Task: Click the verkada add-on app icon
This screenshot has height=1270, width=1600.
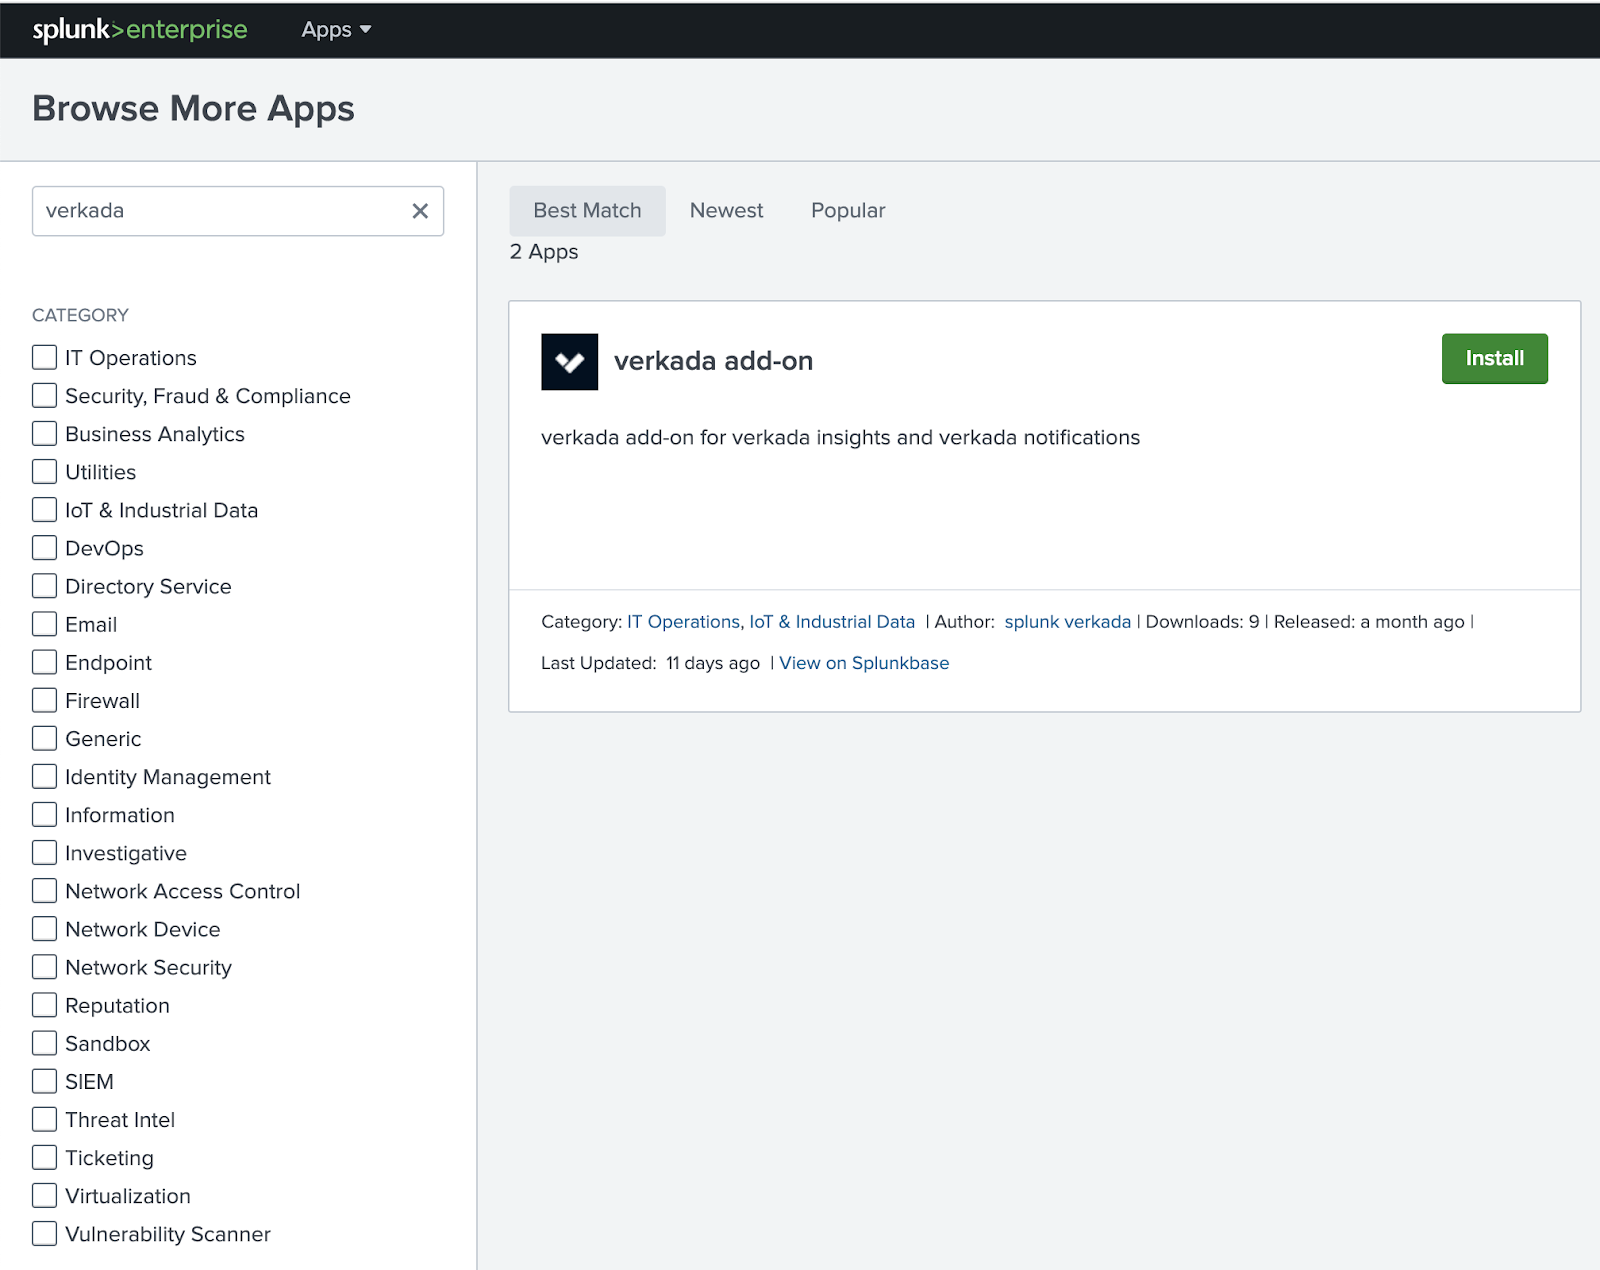Action: click(569, 362)
